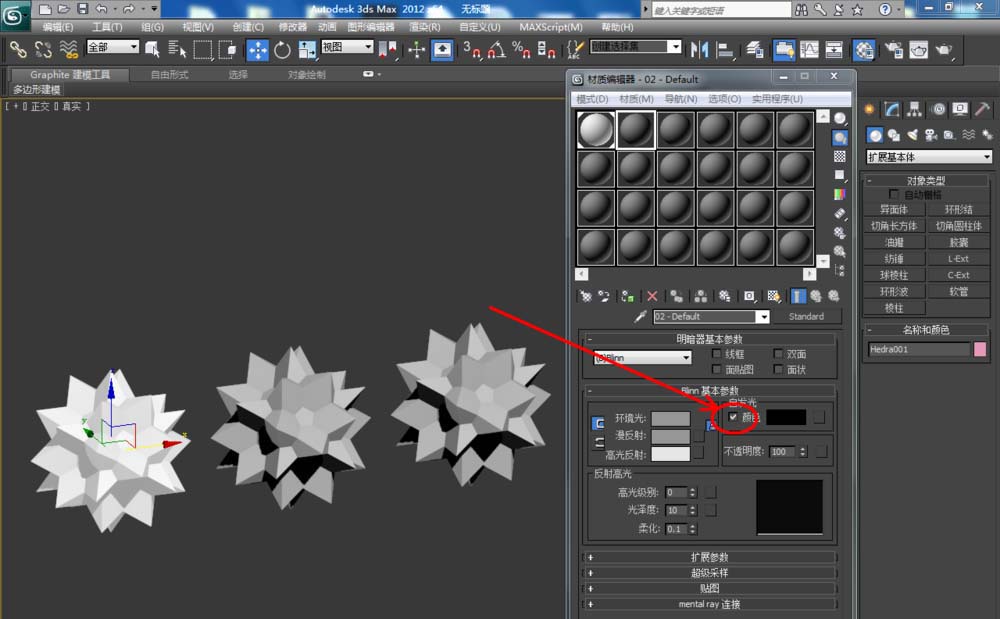This screenshot has height=619, width=1000.
Task: Choose the rectangular selection region icon
Action: [x=203, y=49]
